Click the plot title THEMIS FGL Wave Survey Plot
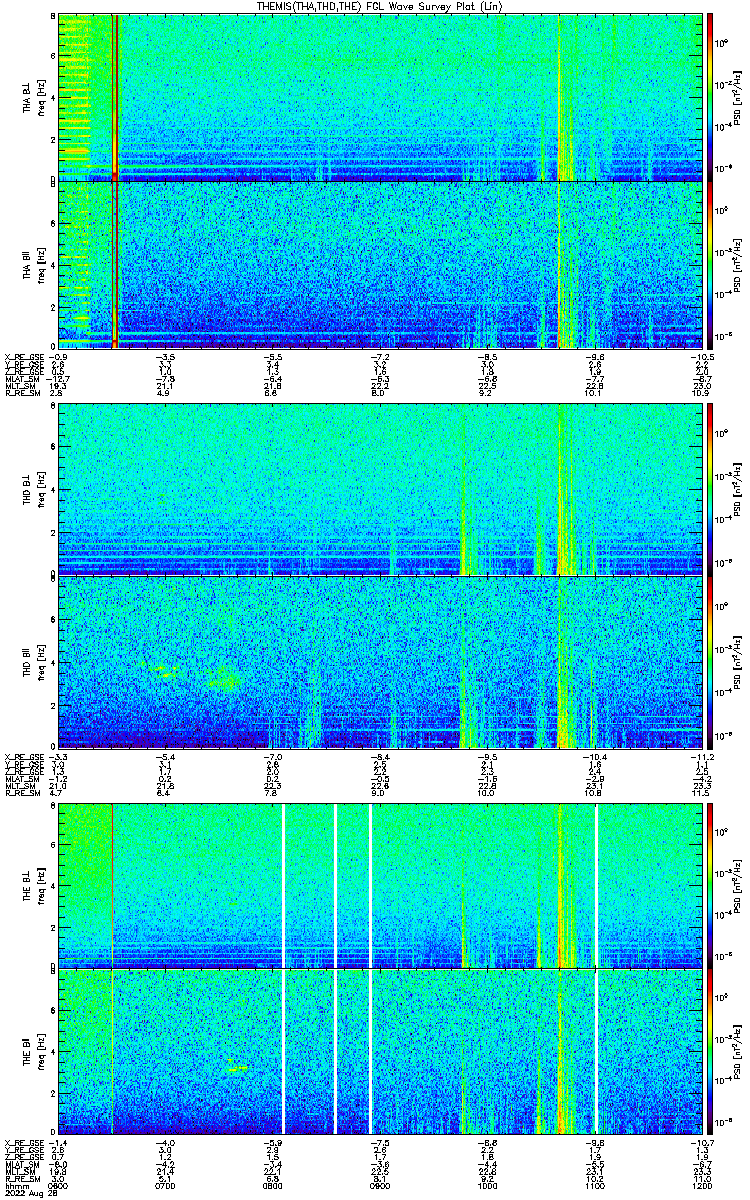This screenshot has width=750, height=1200. coord(378,6)
